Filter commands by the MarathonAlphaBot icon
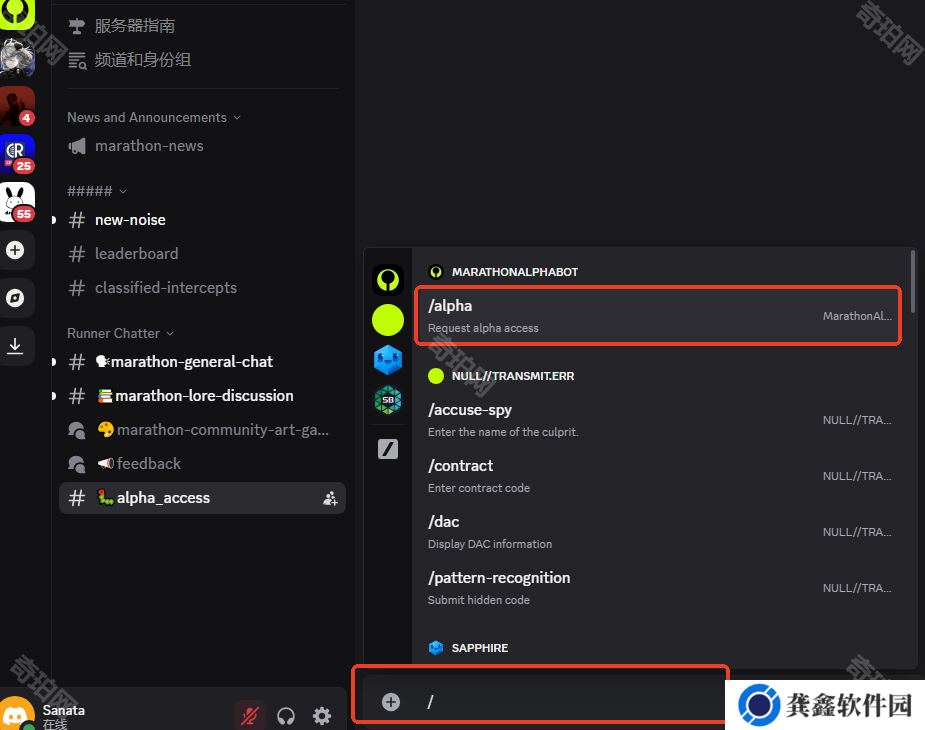Viewport: 925px width, 730px height. (388, 280)
